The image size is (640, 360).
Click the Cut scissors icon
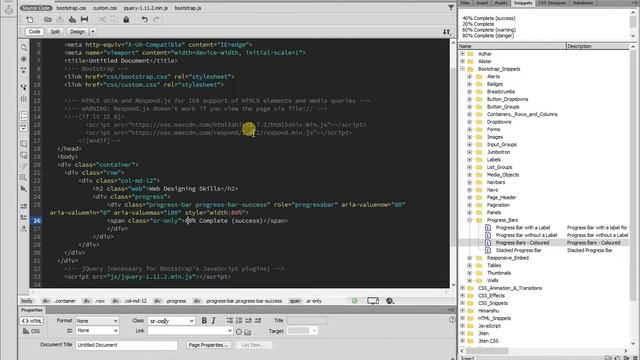coord(102,19)
